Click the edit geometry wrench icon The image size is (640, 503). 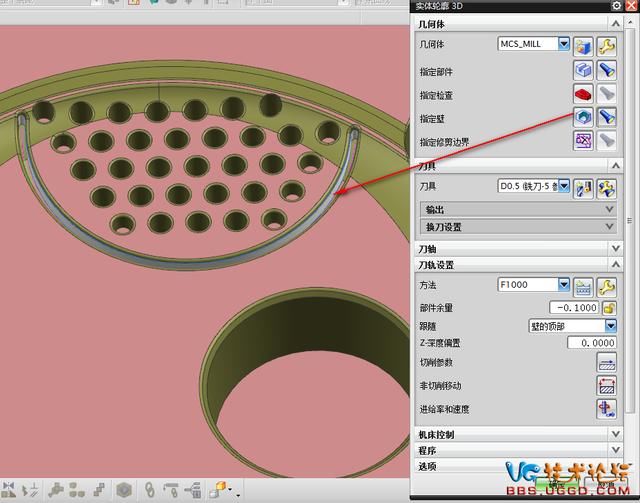point(607,46)
